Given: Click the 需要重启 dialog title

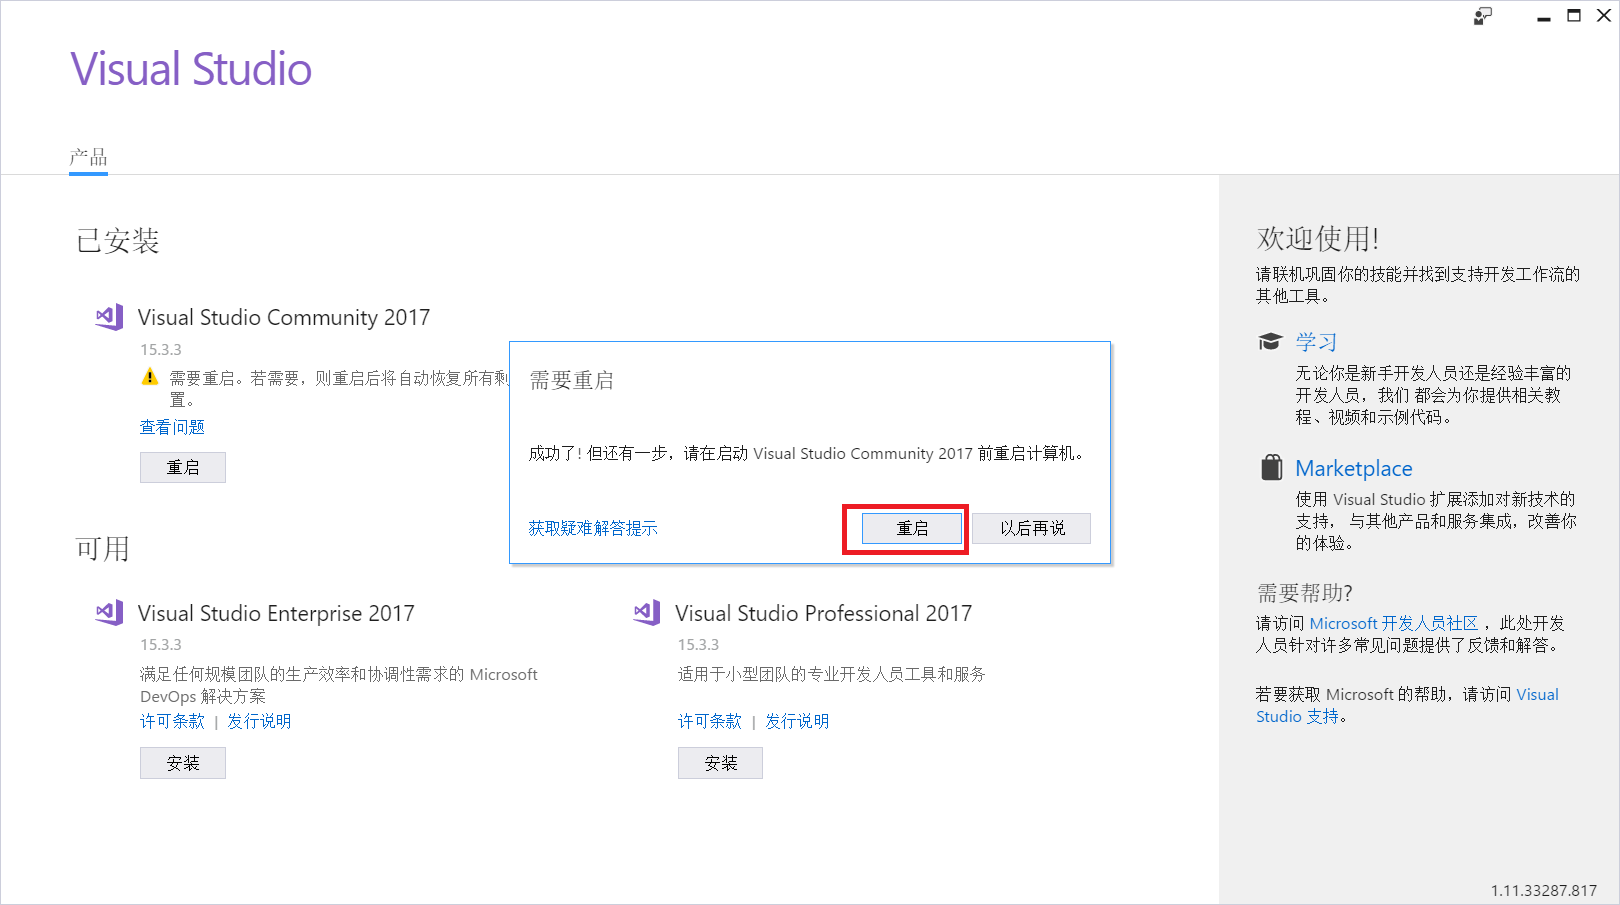Looking at the screenshot, I should [571, 380].
